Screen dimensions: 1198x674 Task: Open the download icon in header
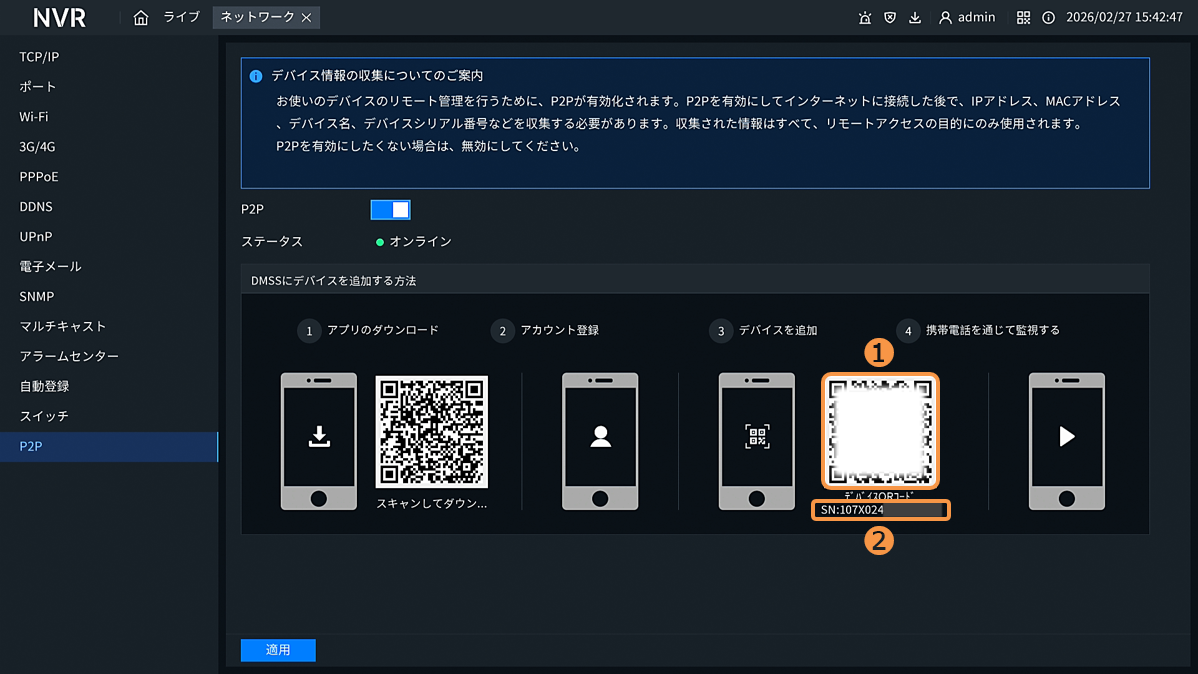(x=915, y=18)
